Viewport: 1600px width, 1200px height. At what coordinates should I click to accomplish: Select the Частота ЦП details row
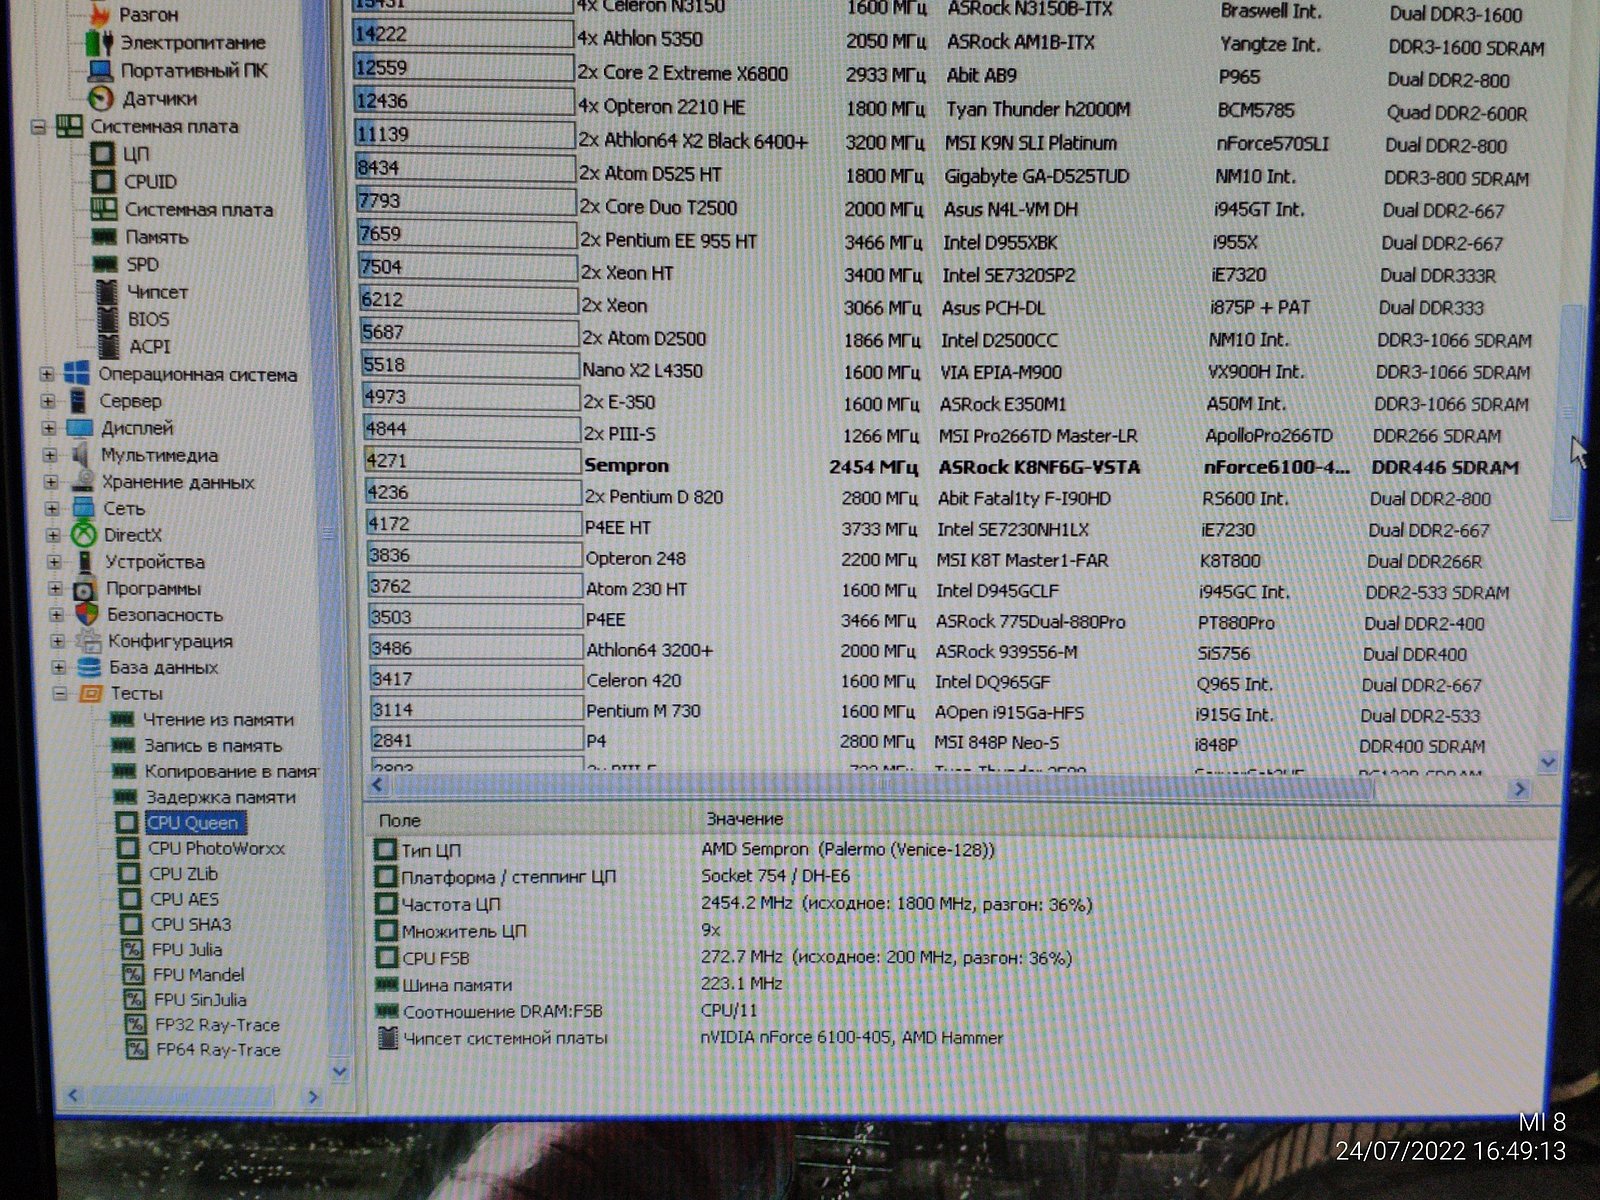pos(735,904)
